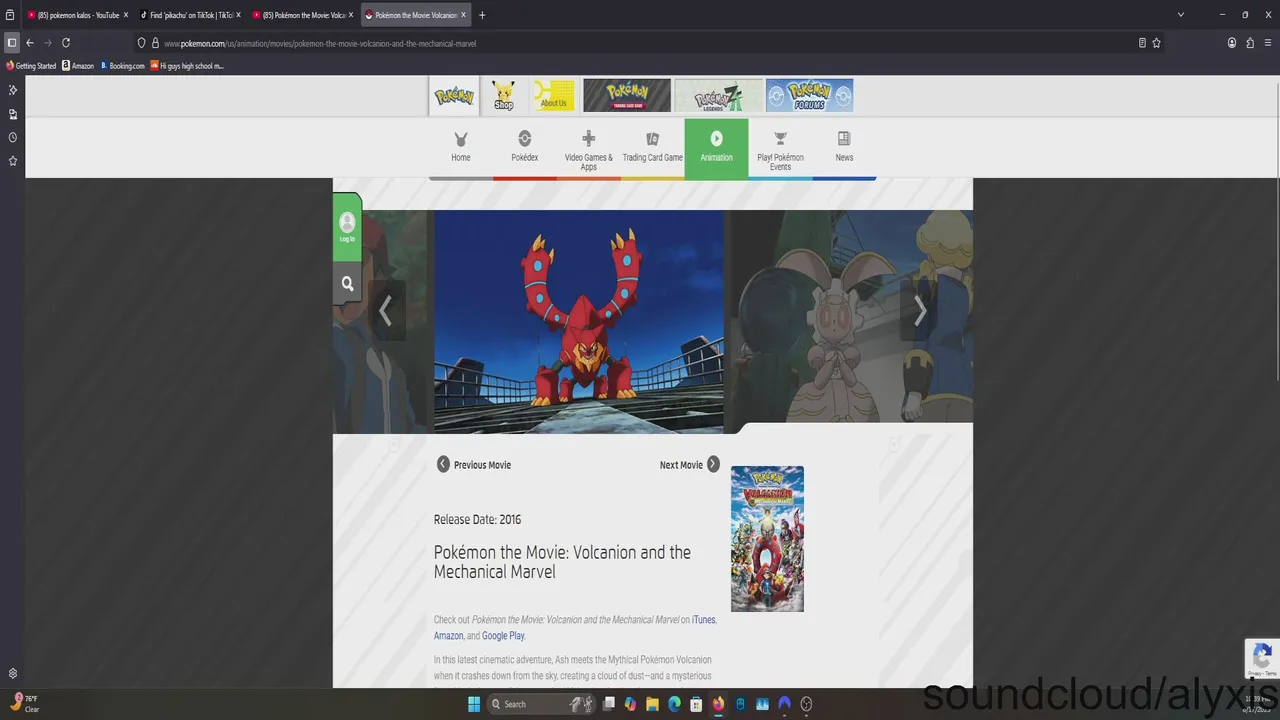The height and width of the screenshot is (720, 1280).
Task: Open Firefox View button
Action: (10, 15)
